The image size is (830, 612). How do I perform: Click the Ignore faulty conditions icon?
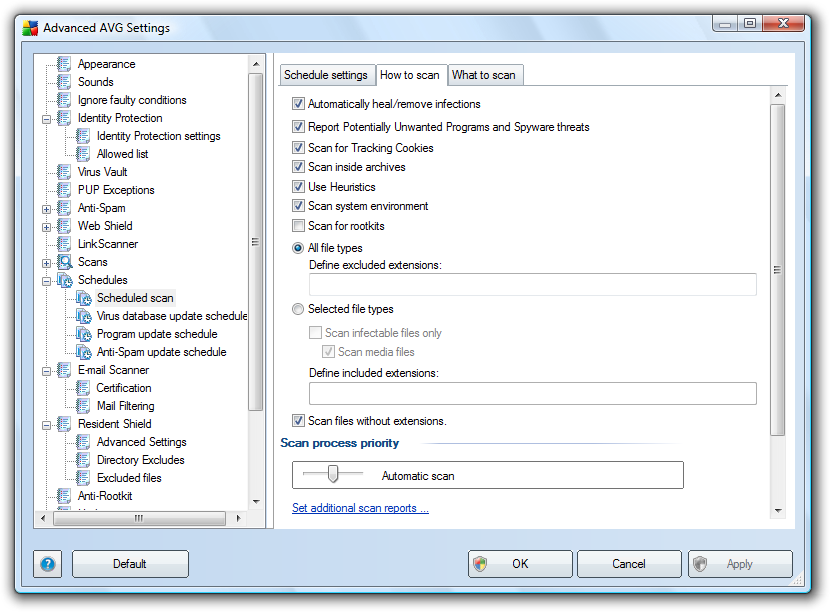(64, 100)
